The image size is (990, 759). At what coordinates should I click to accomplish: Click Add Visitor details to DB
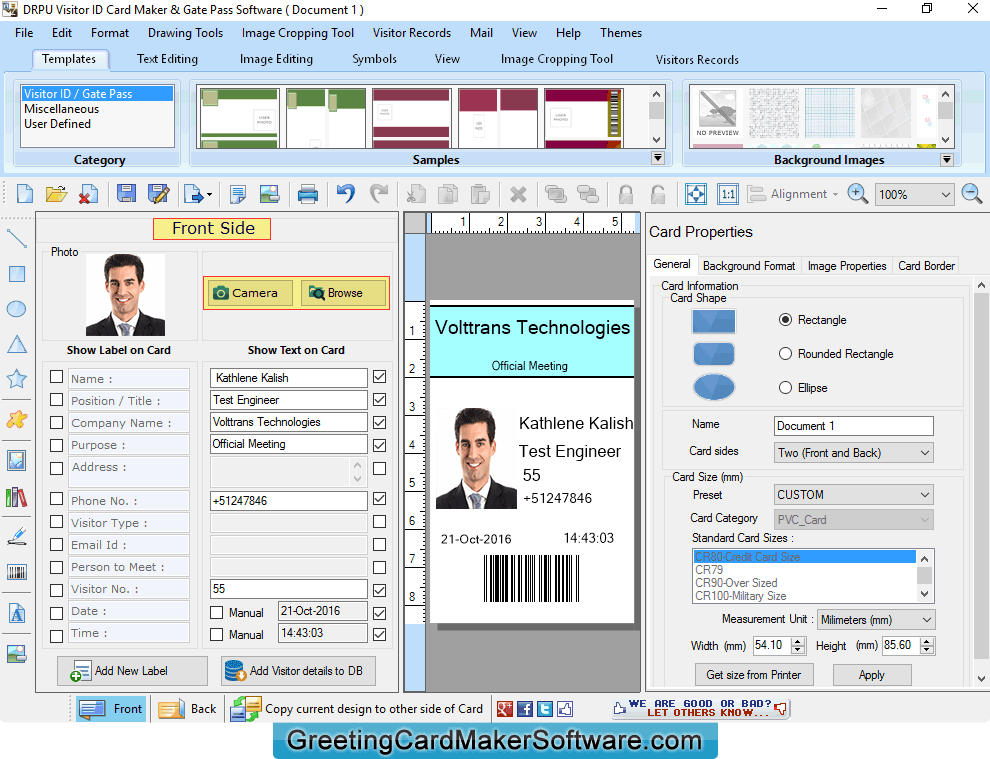point(299,671)
